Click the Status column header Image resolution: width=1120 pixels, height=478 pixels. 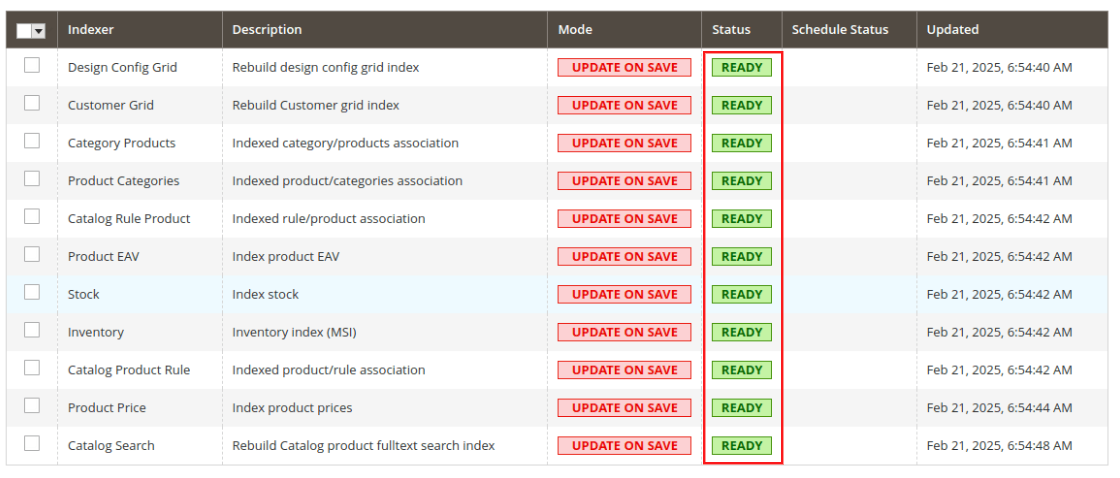point(731,29)
